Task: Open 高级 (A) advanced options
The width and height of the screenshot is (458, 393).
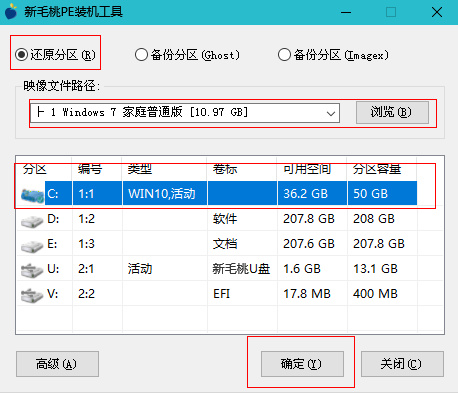Action: (57, 364)
